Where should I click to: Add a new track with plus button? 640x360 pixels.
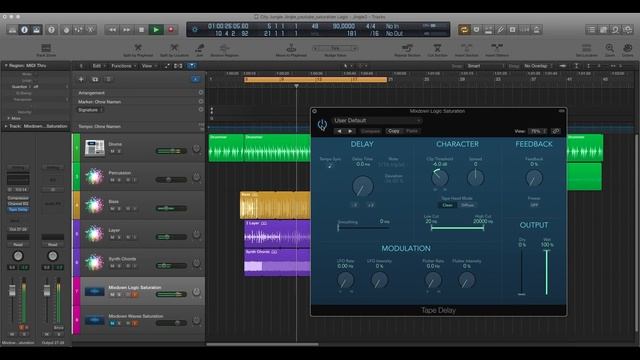click(81, 79)
